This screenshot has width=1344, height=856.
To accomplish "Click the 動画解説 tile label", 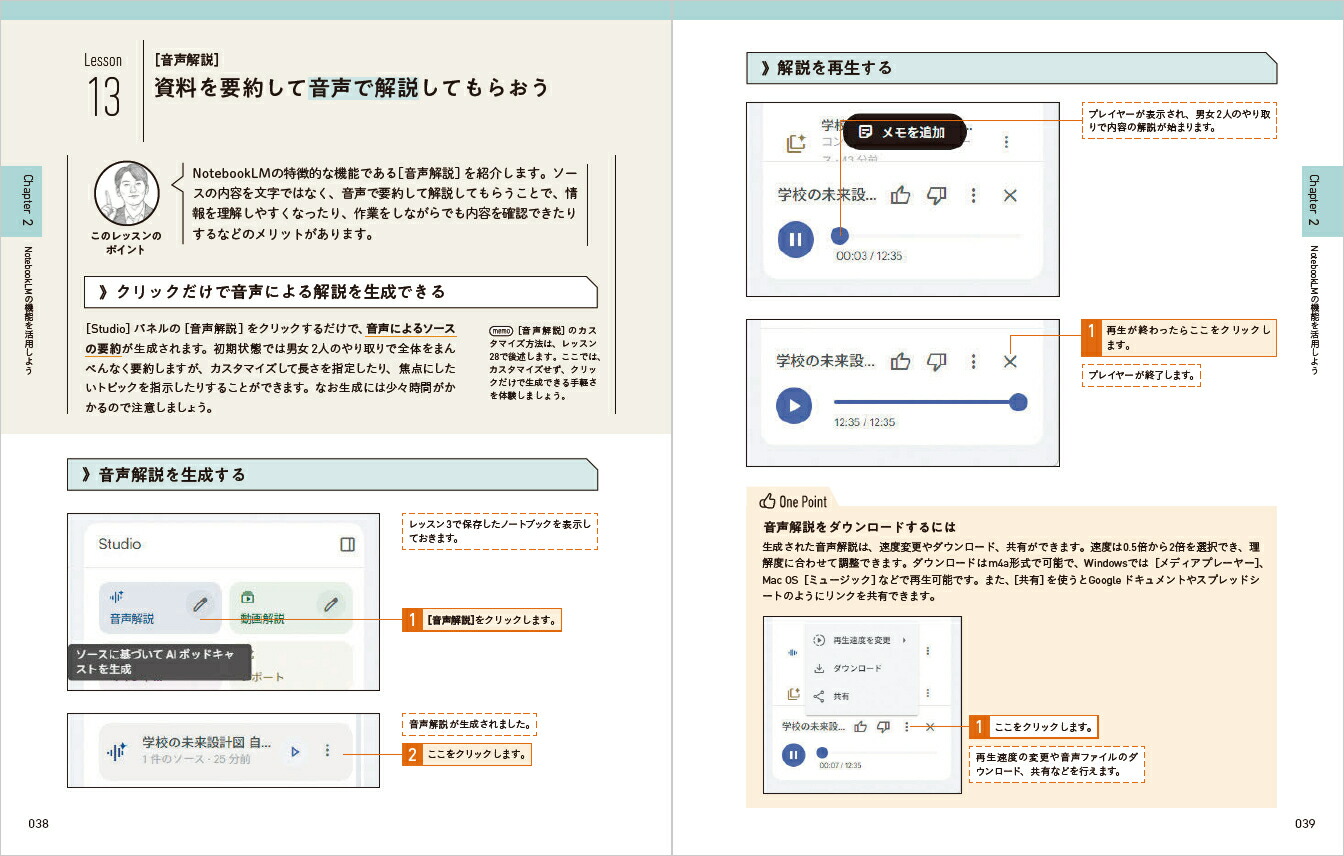I will (262, 619).
